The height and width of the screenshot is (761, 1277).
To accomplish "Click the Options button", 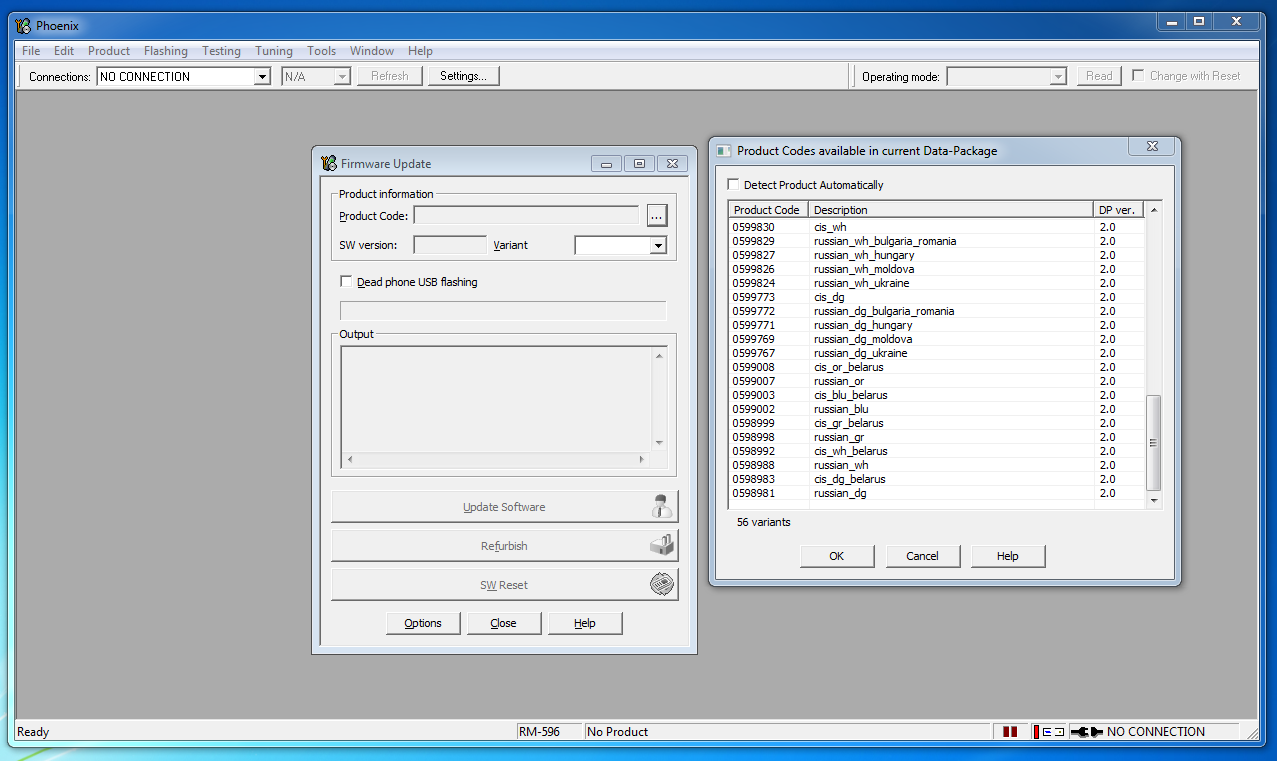I will pyautogui.click(x=423, y=623).
